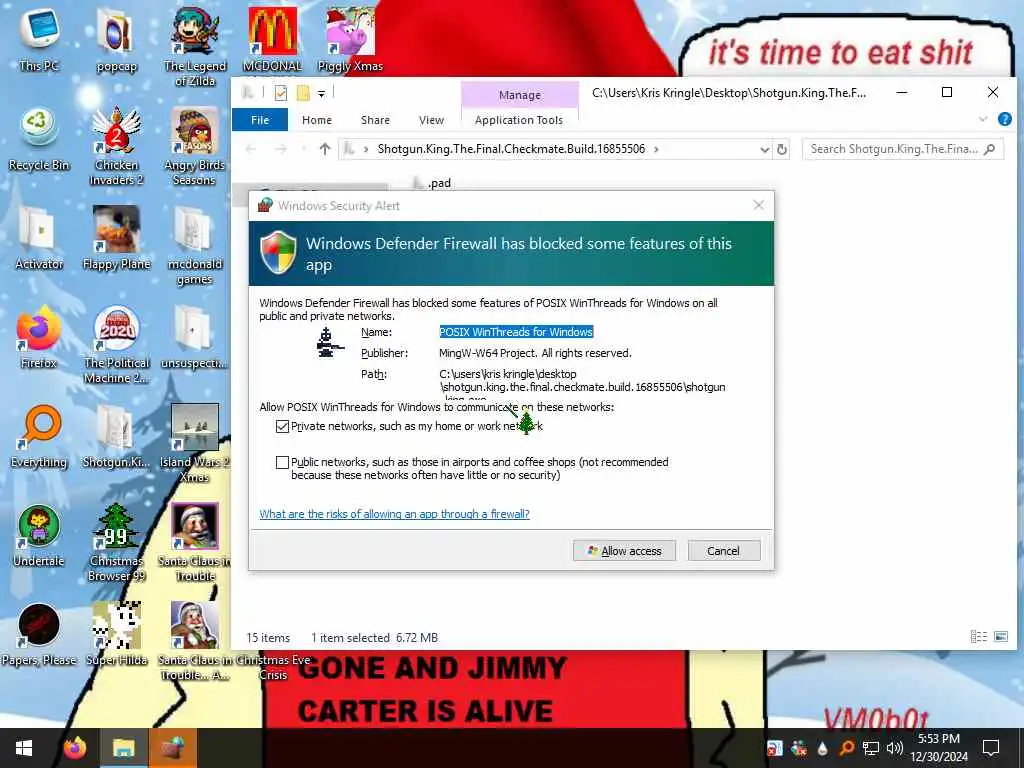1024x768 pixels.
Task: Launch Santa Claus in Trouble shortcut
Action: tap(195, 541)
